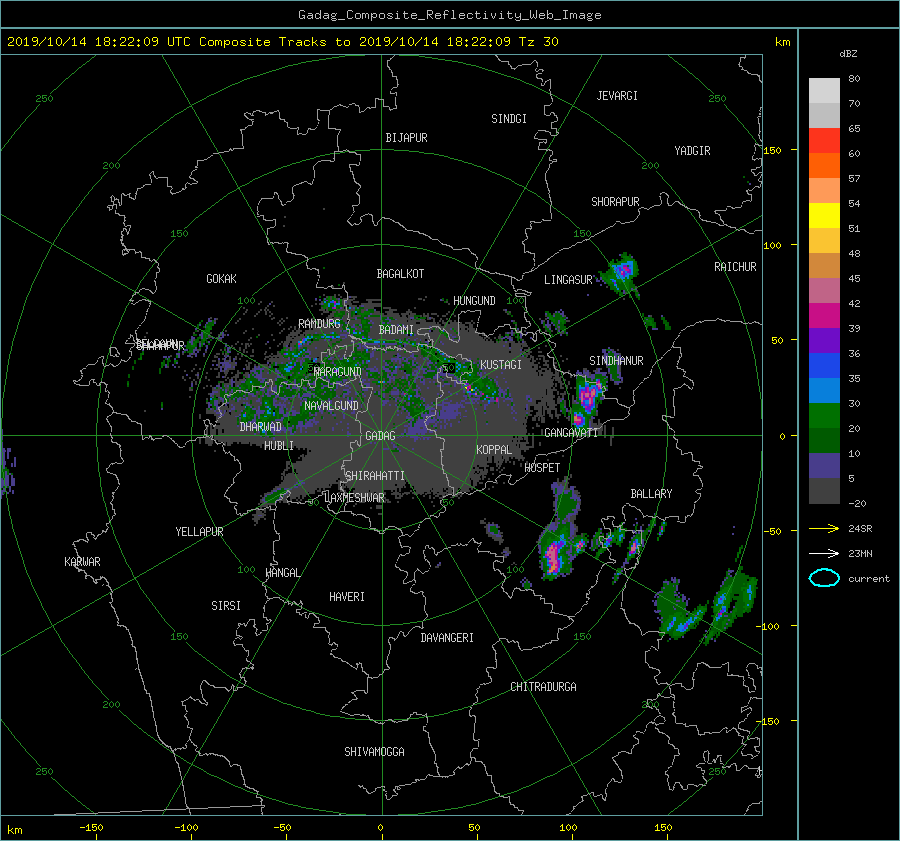The width and height of the screenshot is (900, 841).
Task: Click the white 23MN arrow legend icon
Action: click(824, 553)
